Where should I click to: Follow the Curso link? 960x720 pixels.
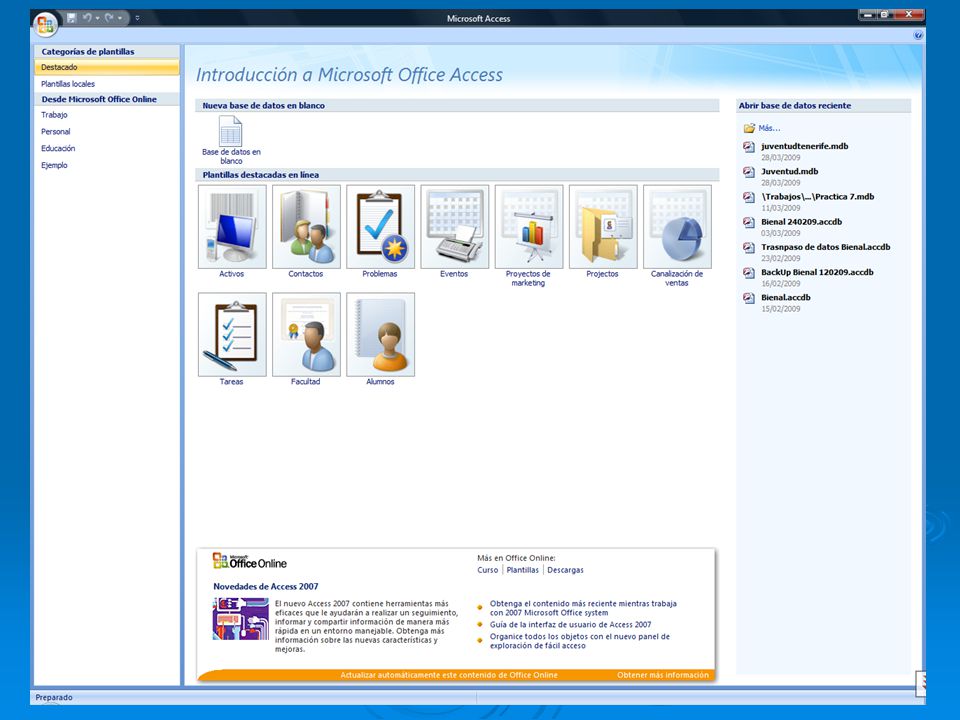click(488, 570)
